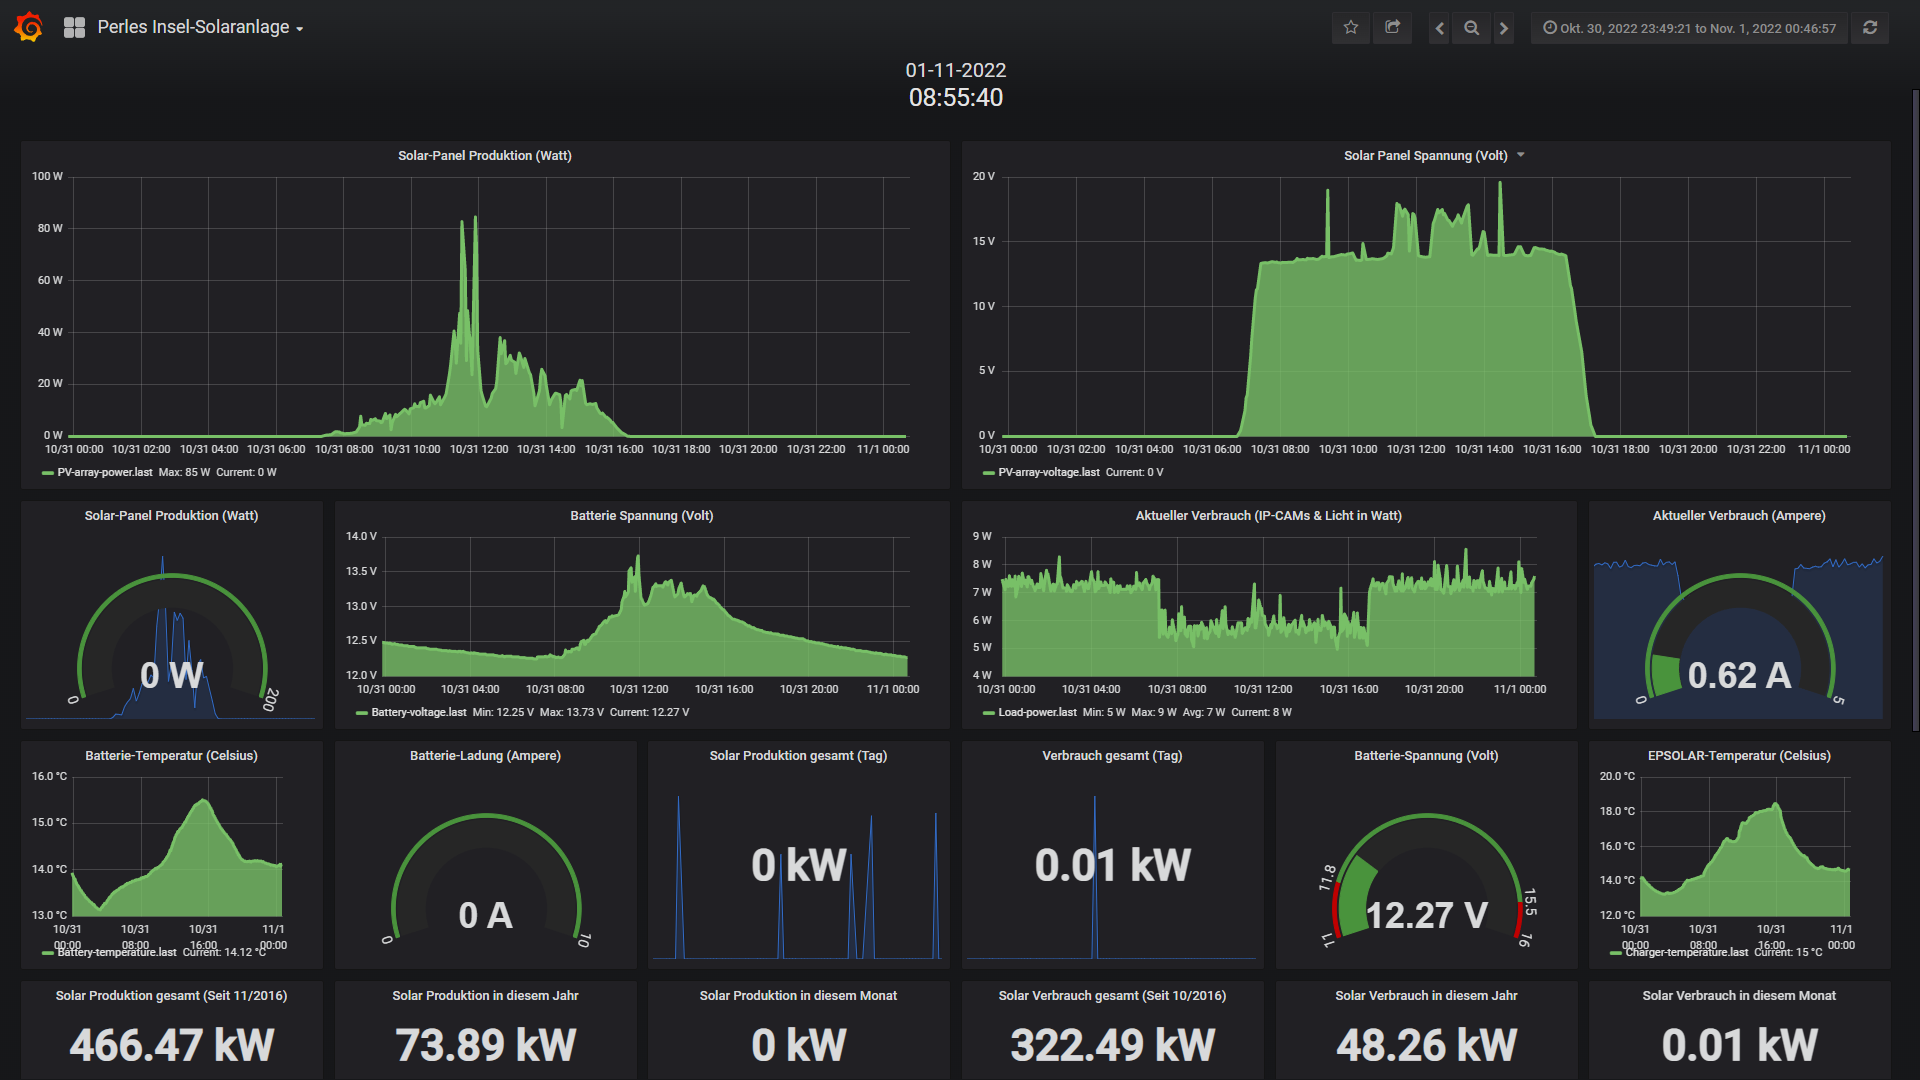The height and width of the screenshot is (1080, 1920).
Task: Star this dashboard as favorite
Action: coord(1351,28)
